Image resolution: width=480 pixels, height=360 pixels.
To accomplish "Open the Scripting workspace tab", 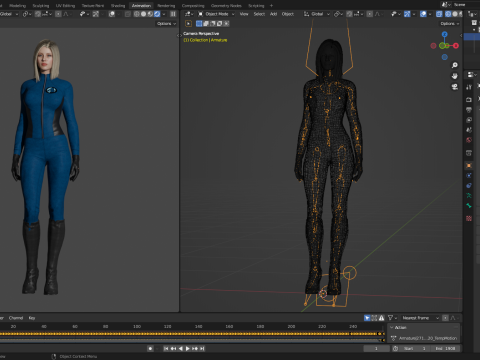I will [256, 6].
